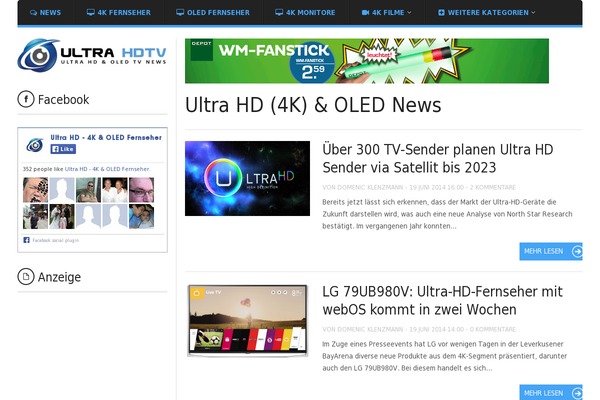The width and height of the screenshot is (600, 400).
Task: Open the OLED Fernseher menu item
Action: (x=213, y=13)
